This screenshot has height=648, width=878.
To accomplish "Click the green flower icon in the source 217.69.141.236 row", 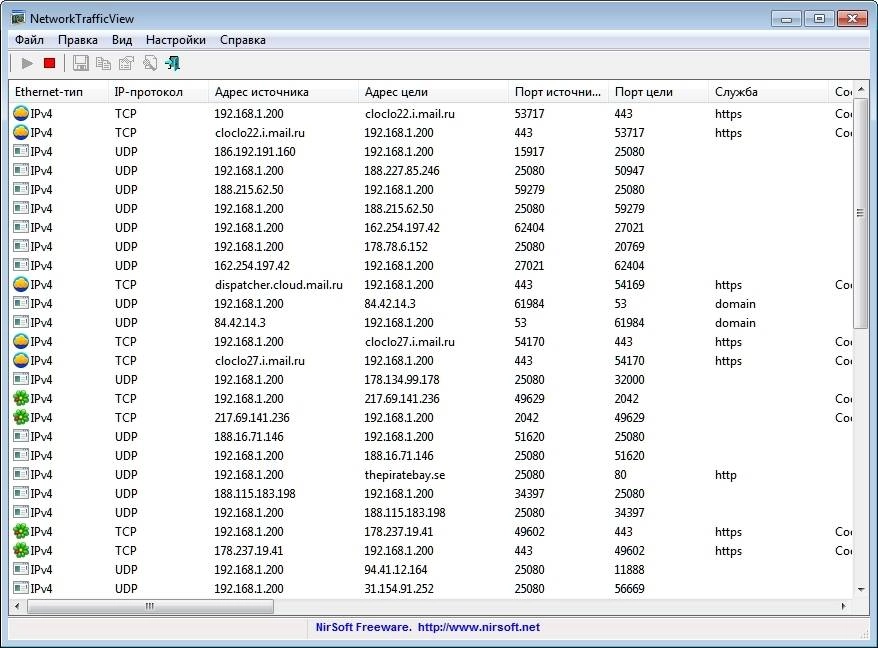I will (21, 417).
